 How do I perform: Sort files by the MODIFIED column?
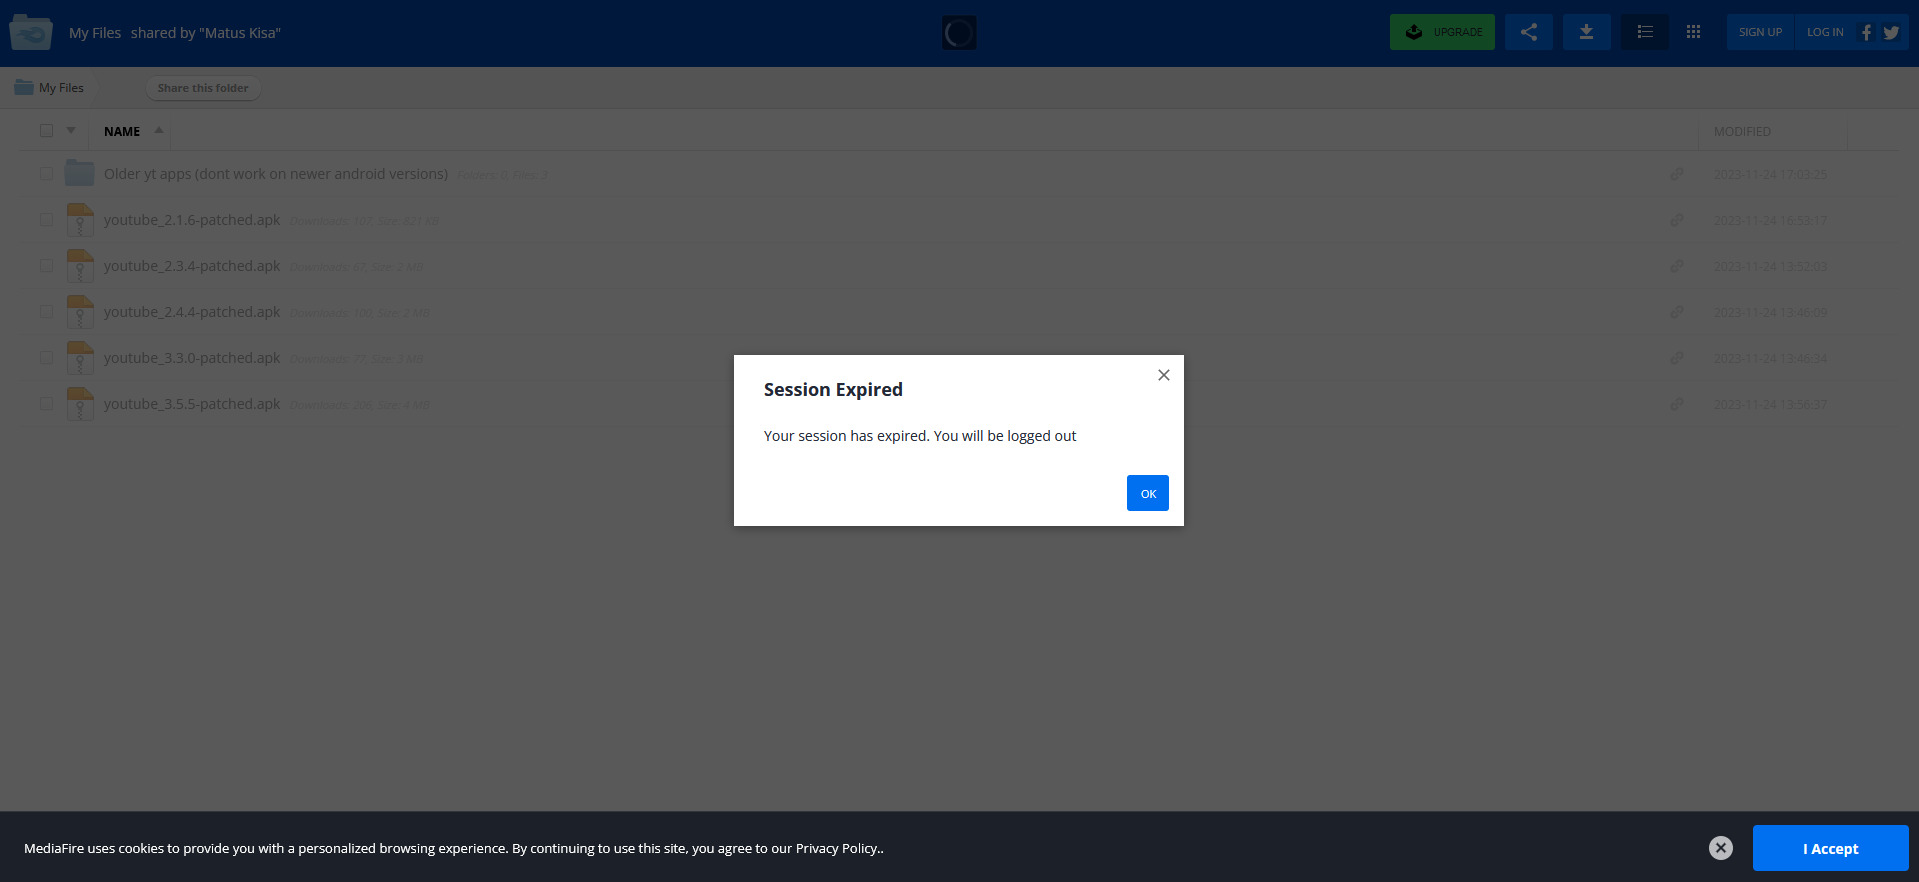click(1742, 131)
